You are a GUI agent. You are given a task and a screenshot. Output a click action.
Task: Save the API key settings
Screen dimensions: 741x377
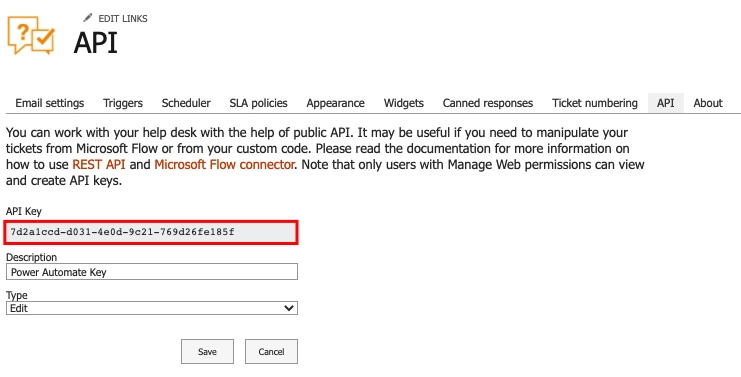(207, 351)
